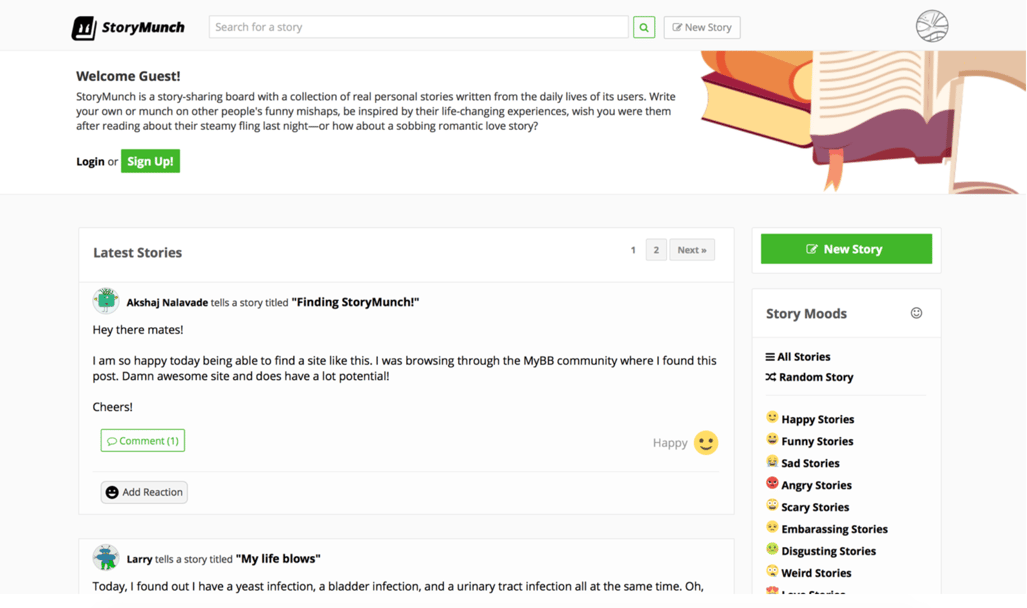Click Akshaj Nalavade's avatar image
1027x608 pixels.
click(106, 301)
